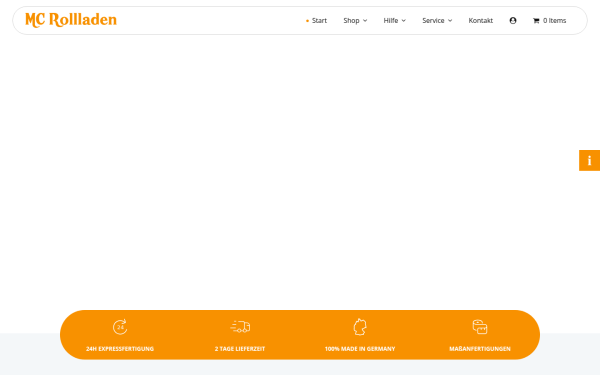Click the delivery truck icon
Viewport: 600px width, 375px height.
pyautogui.click(x=240, y=327)
